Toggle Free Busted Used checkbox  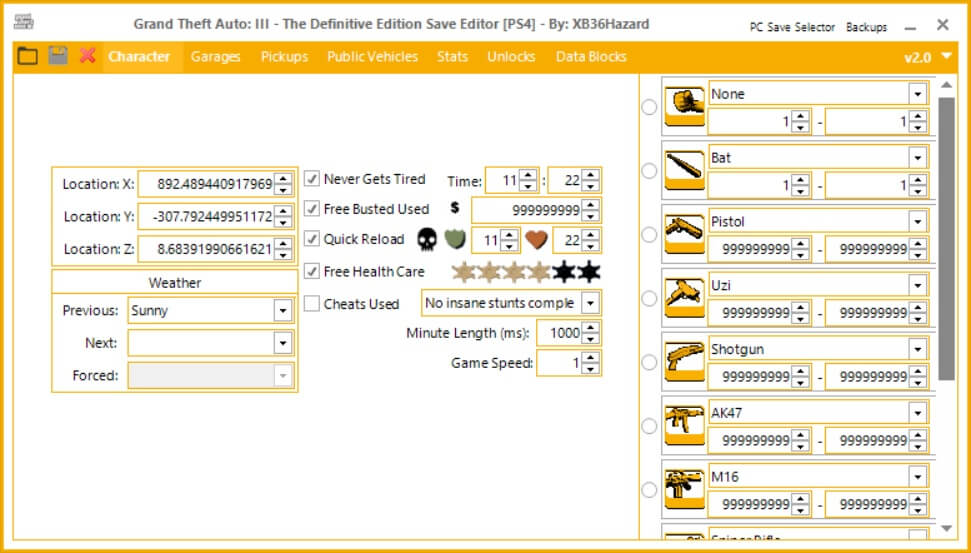(312, 209)
